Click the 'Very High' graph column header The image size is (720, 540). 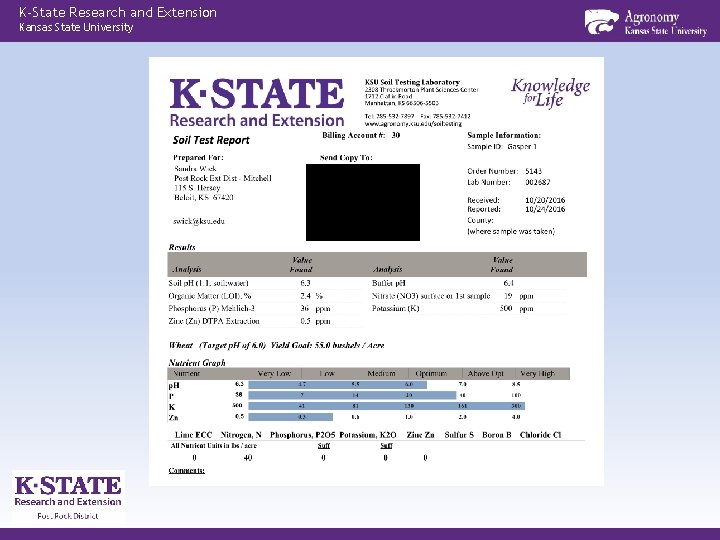point(537,373)
